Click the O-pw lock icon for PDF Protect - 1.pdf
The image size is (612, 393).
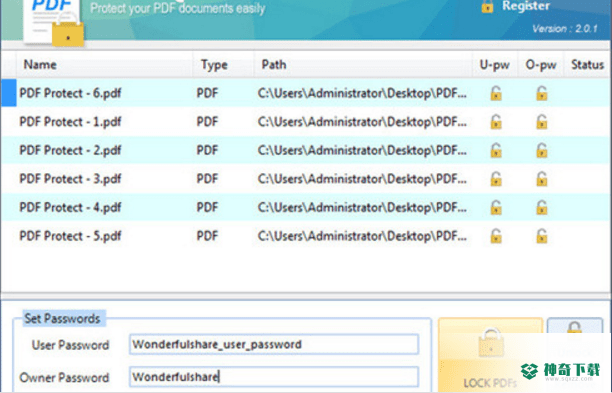pyautogui.click(x=542, y=122)
